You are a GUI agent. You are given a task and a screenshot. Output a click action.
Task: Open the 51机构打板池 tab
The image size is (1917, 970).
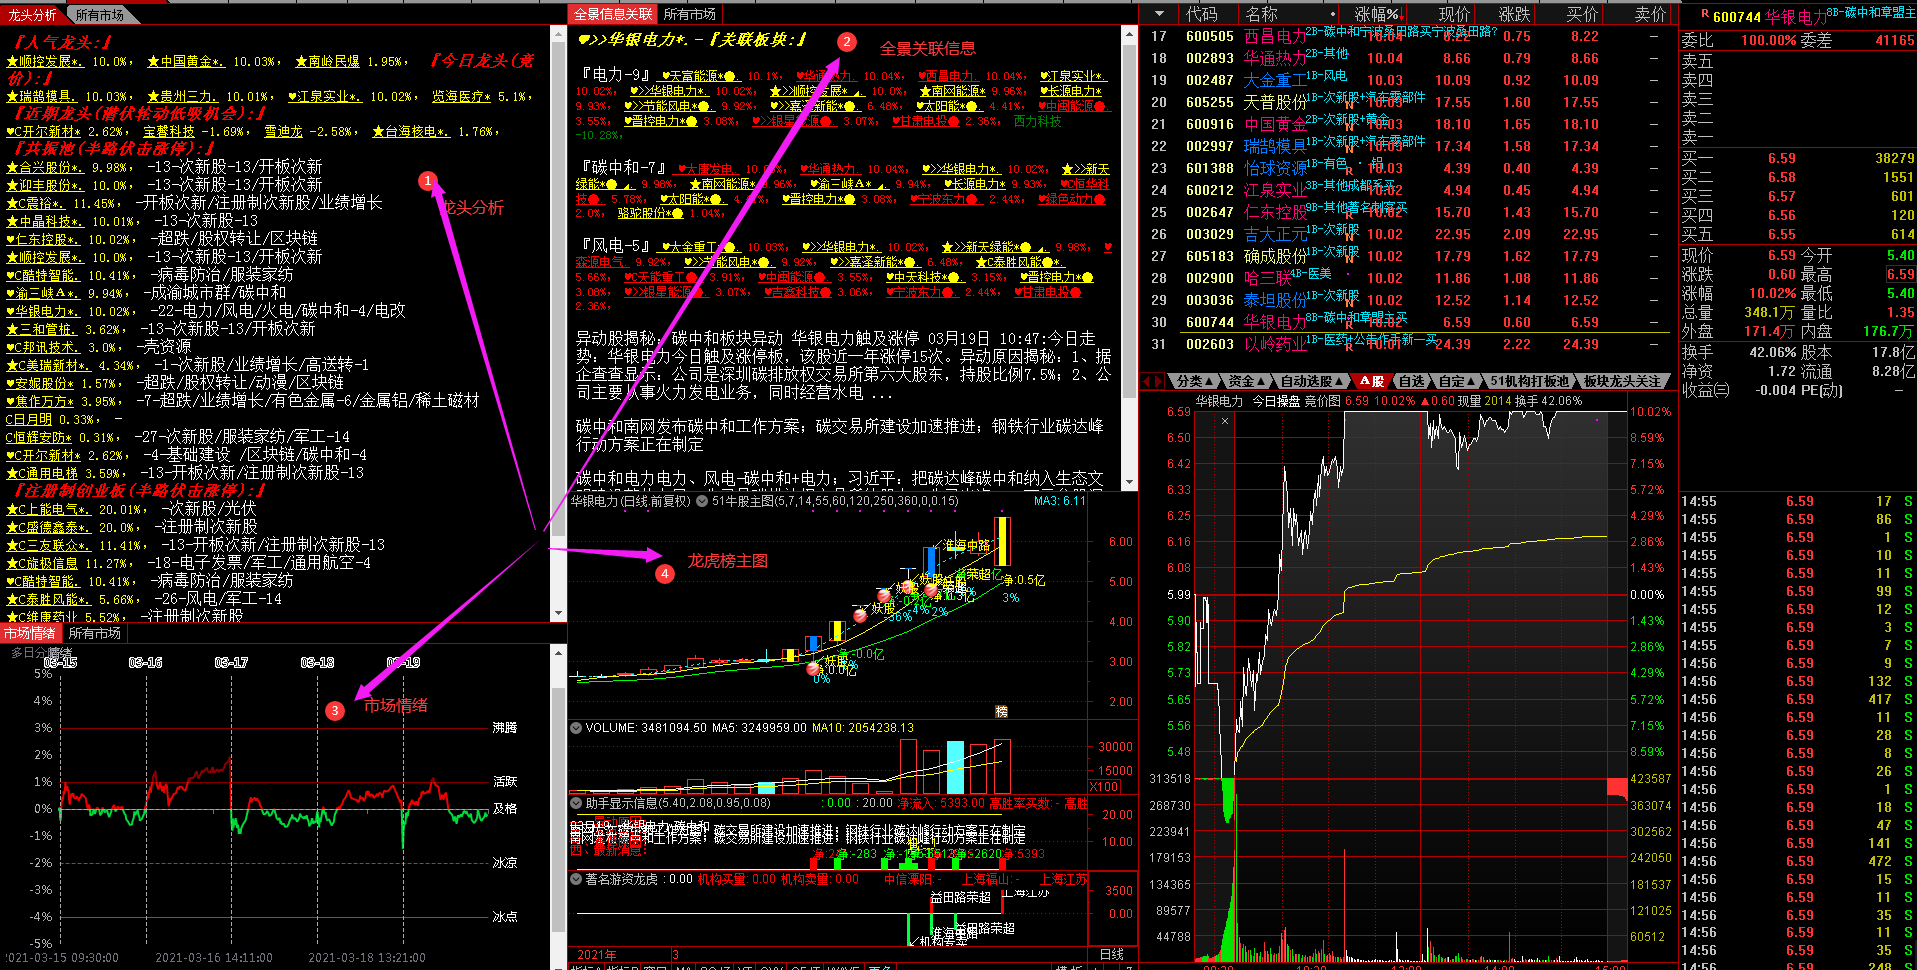click(1529, 381)
